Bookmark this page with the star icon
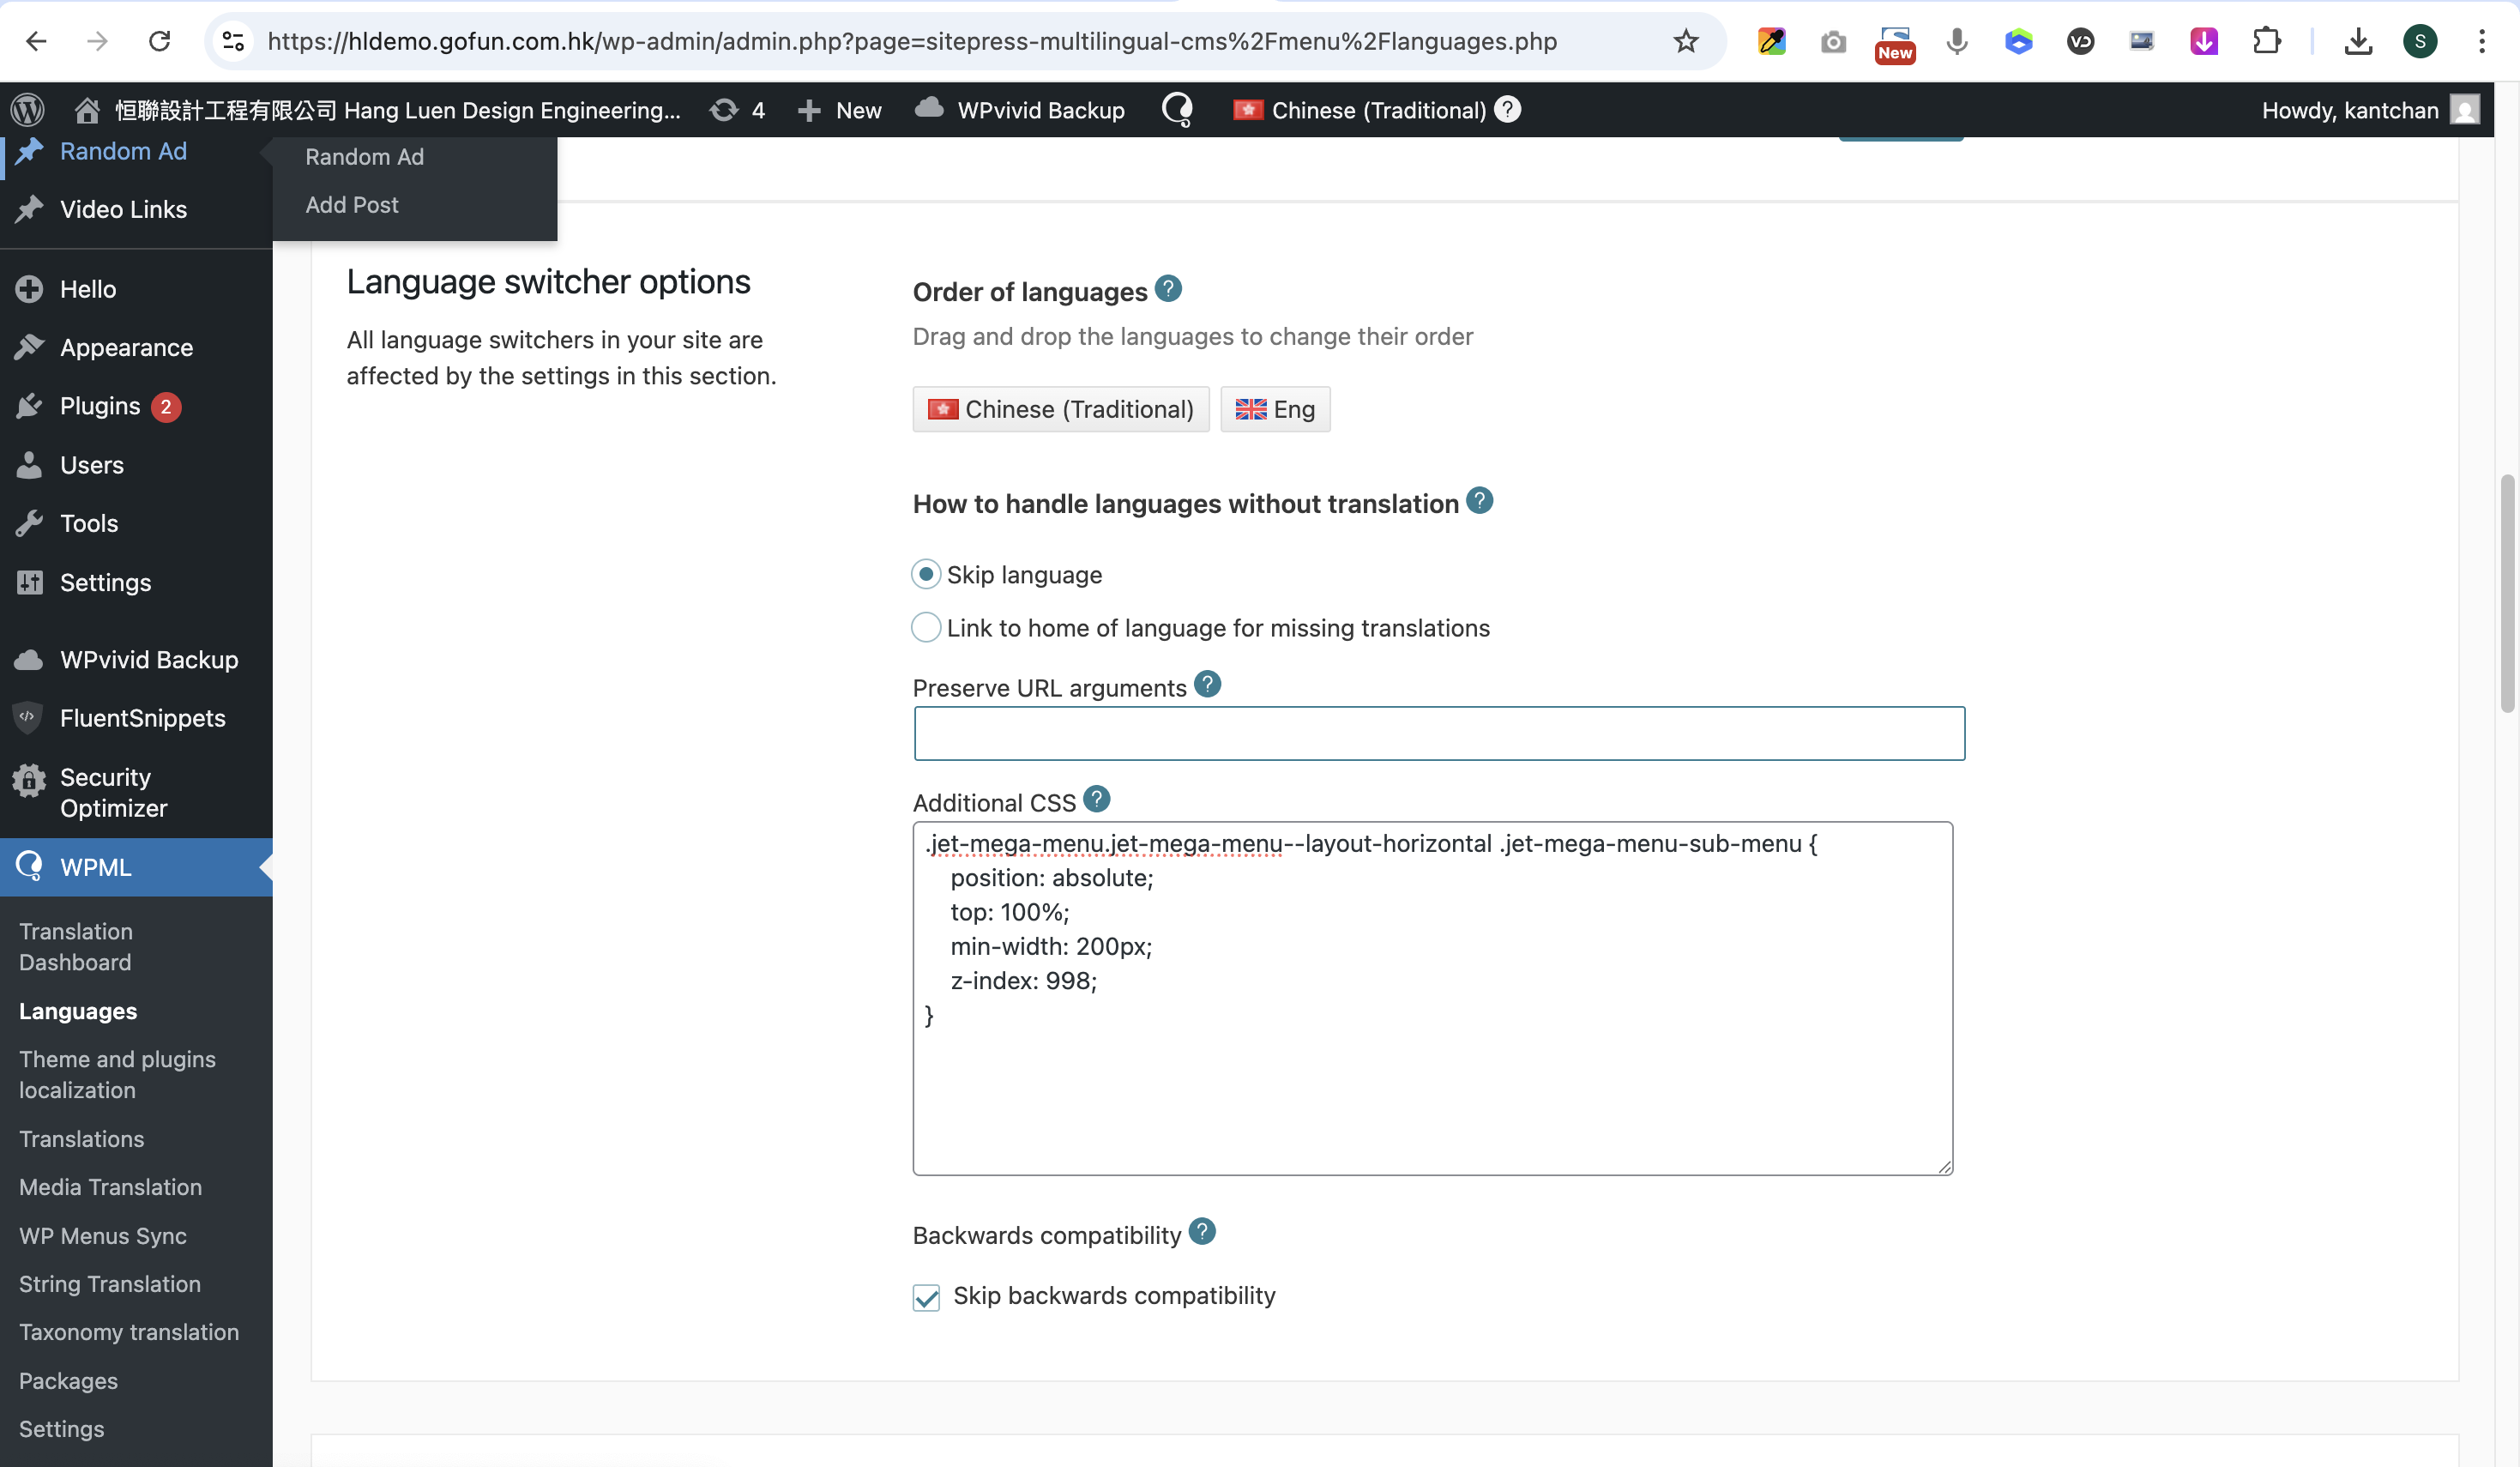Viewport: 2520px width, 1467px height. (x=1686, y=41)
